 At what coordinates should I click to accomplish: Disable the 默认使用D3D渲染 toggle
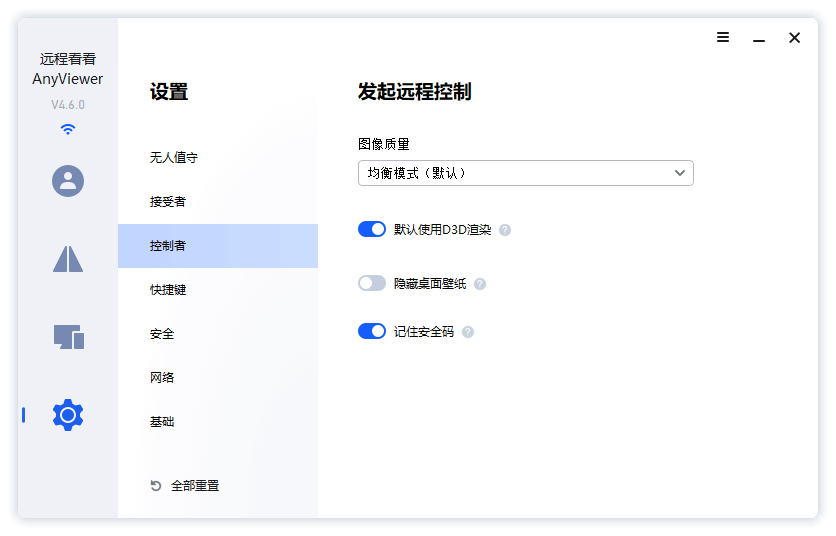372,229
